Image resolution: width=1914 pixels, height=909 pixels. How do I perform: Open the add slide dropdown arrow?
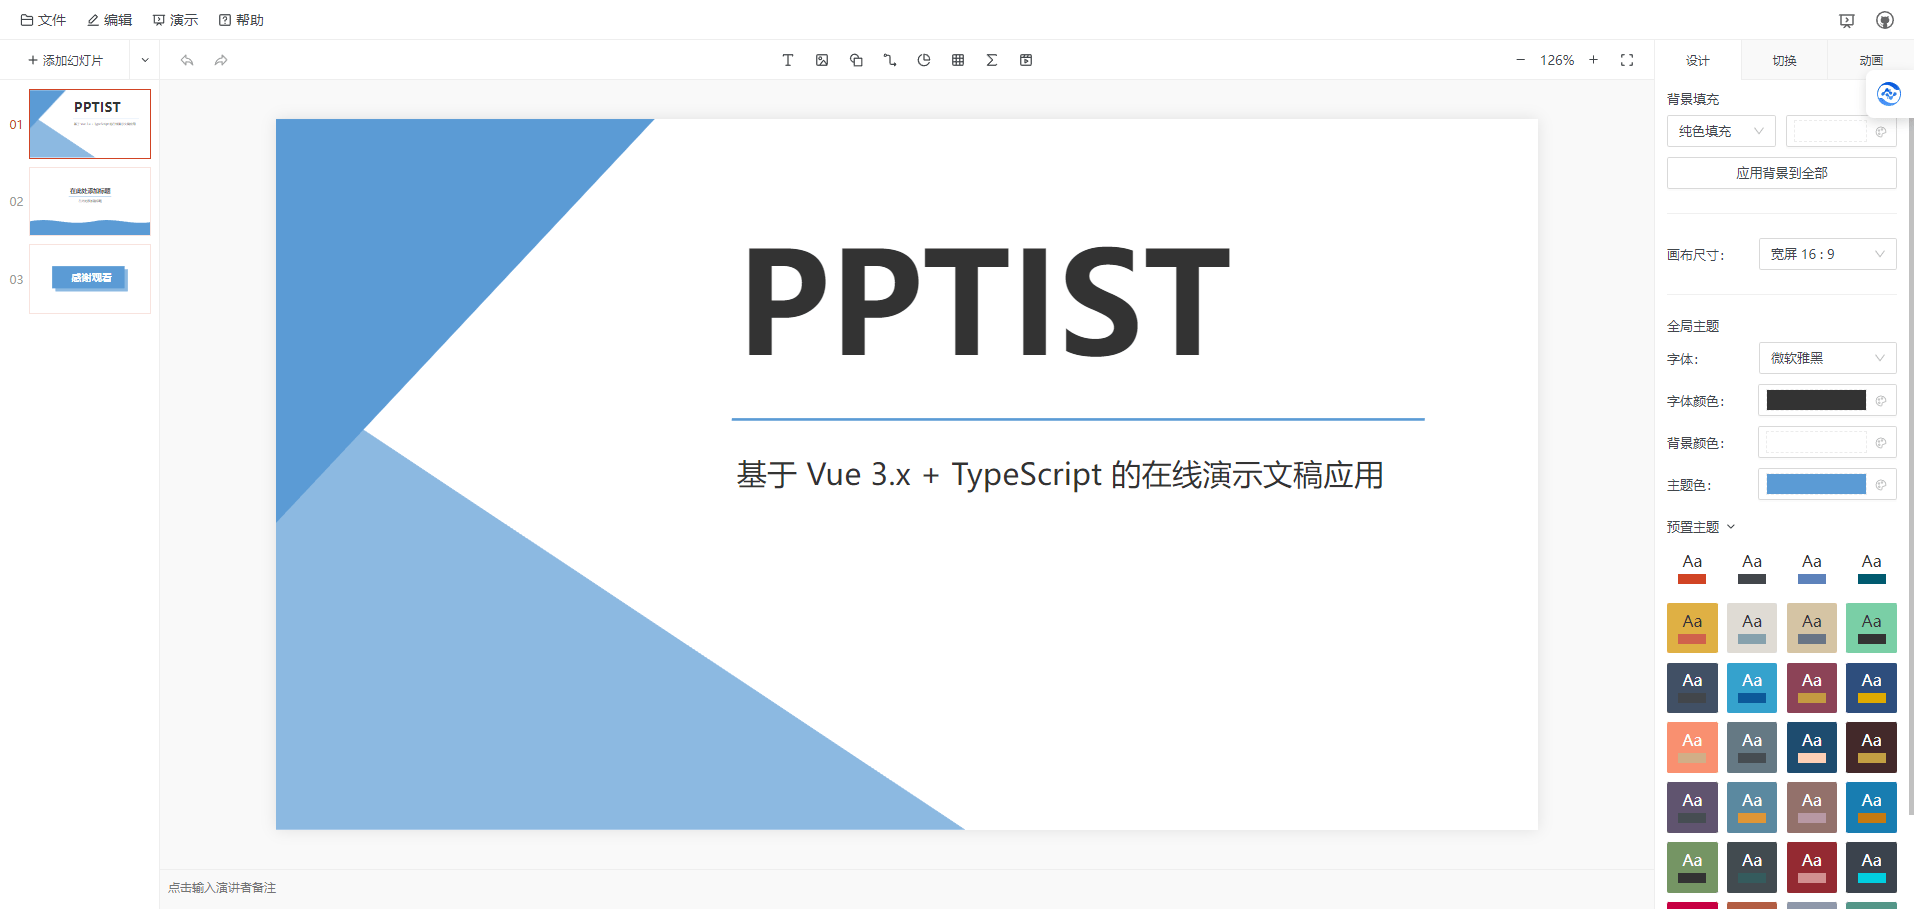144,60
